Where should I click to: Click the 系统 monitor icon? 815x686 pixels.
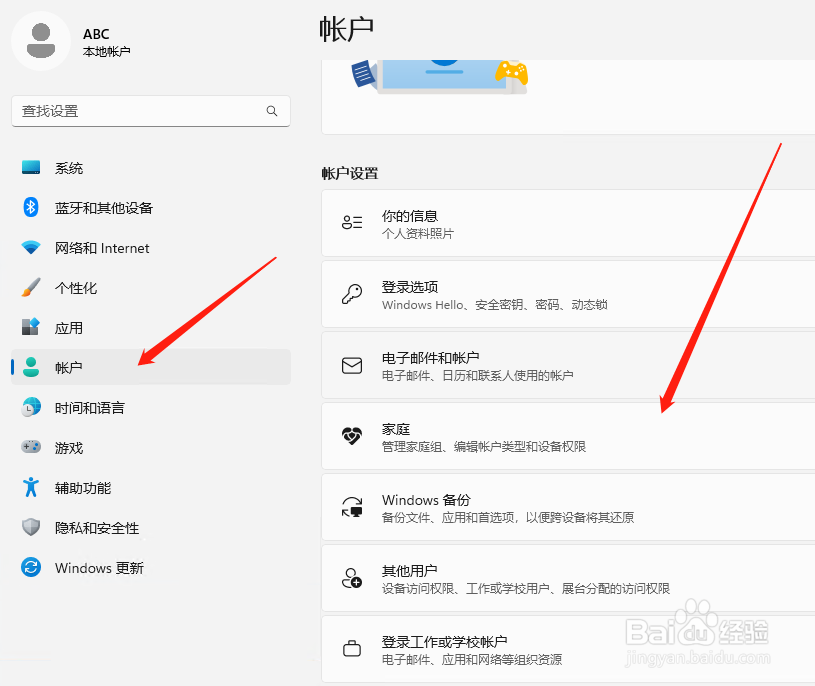[31, 167]
